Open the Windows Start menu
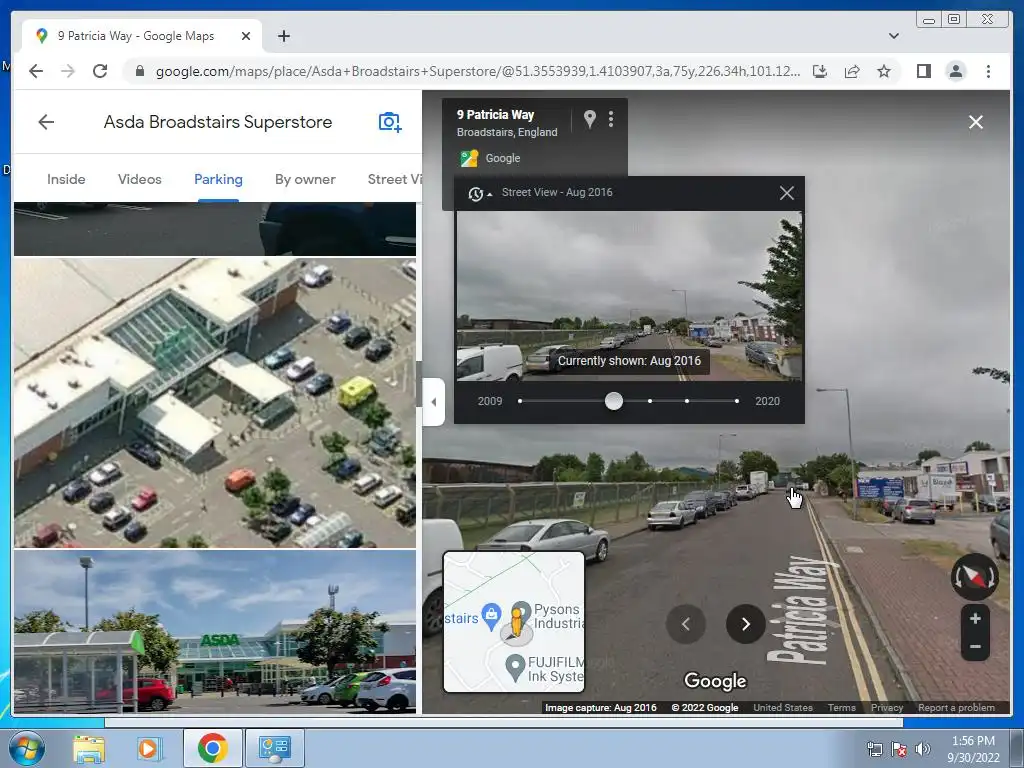 tap(26, 748)
